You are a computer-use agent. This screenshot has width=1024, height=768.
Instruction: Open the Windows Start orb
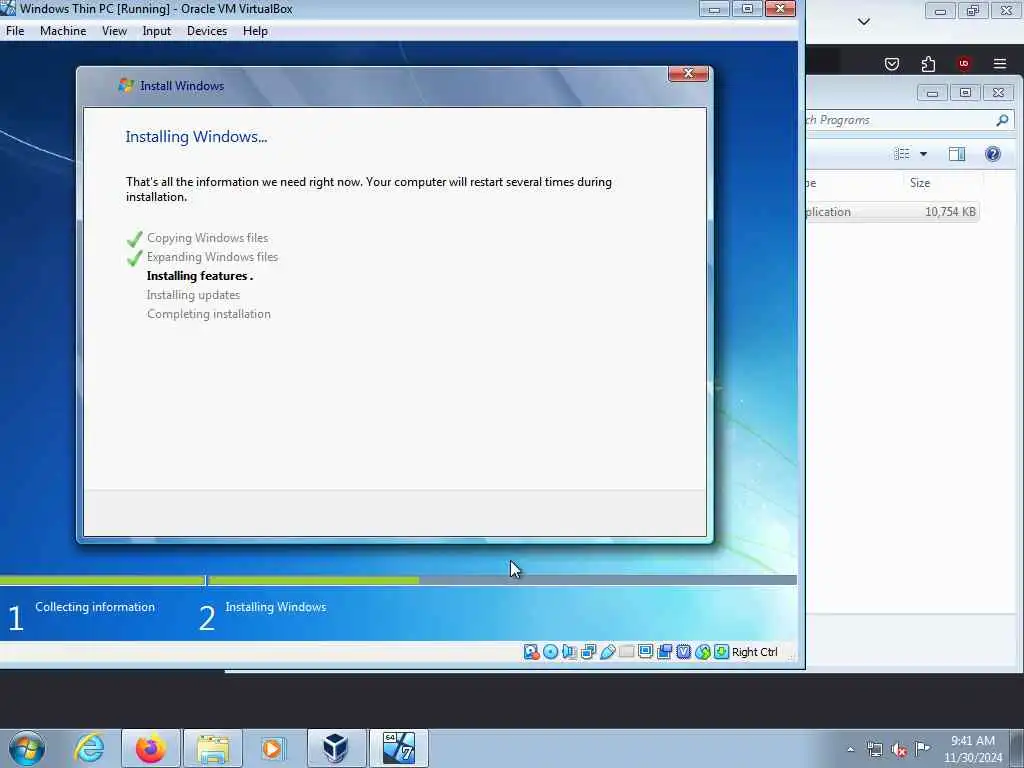27,748
